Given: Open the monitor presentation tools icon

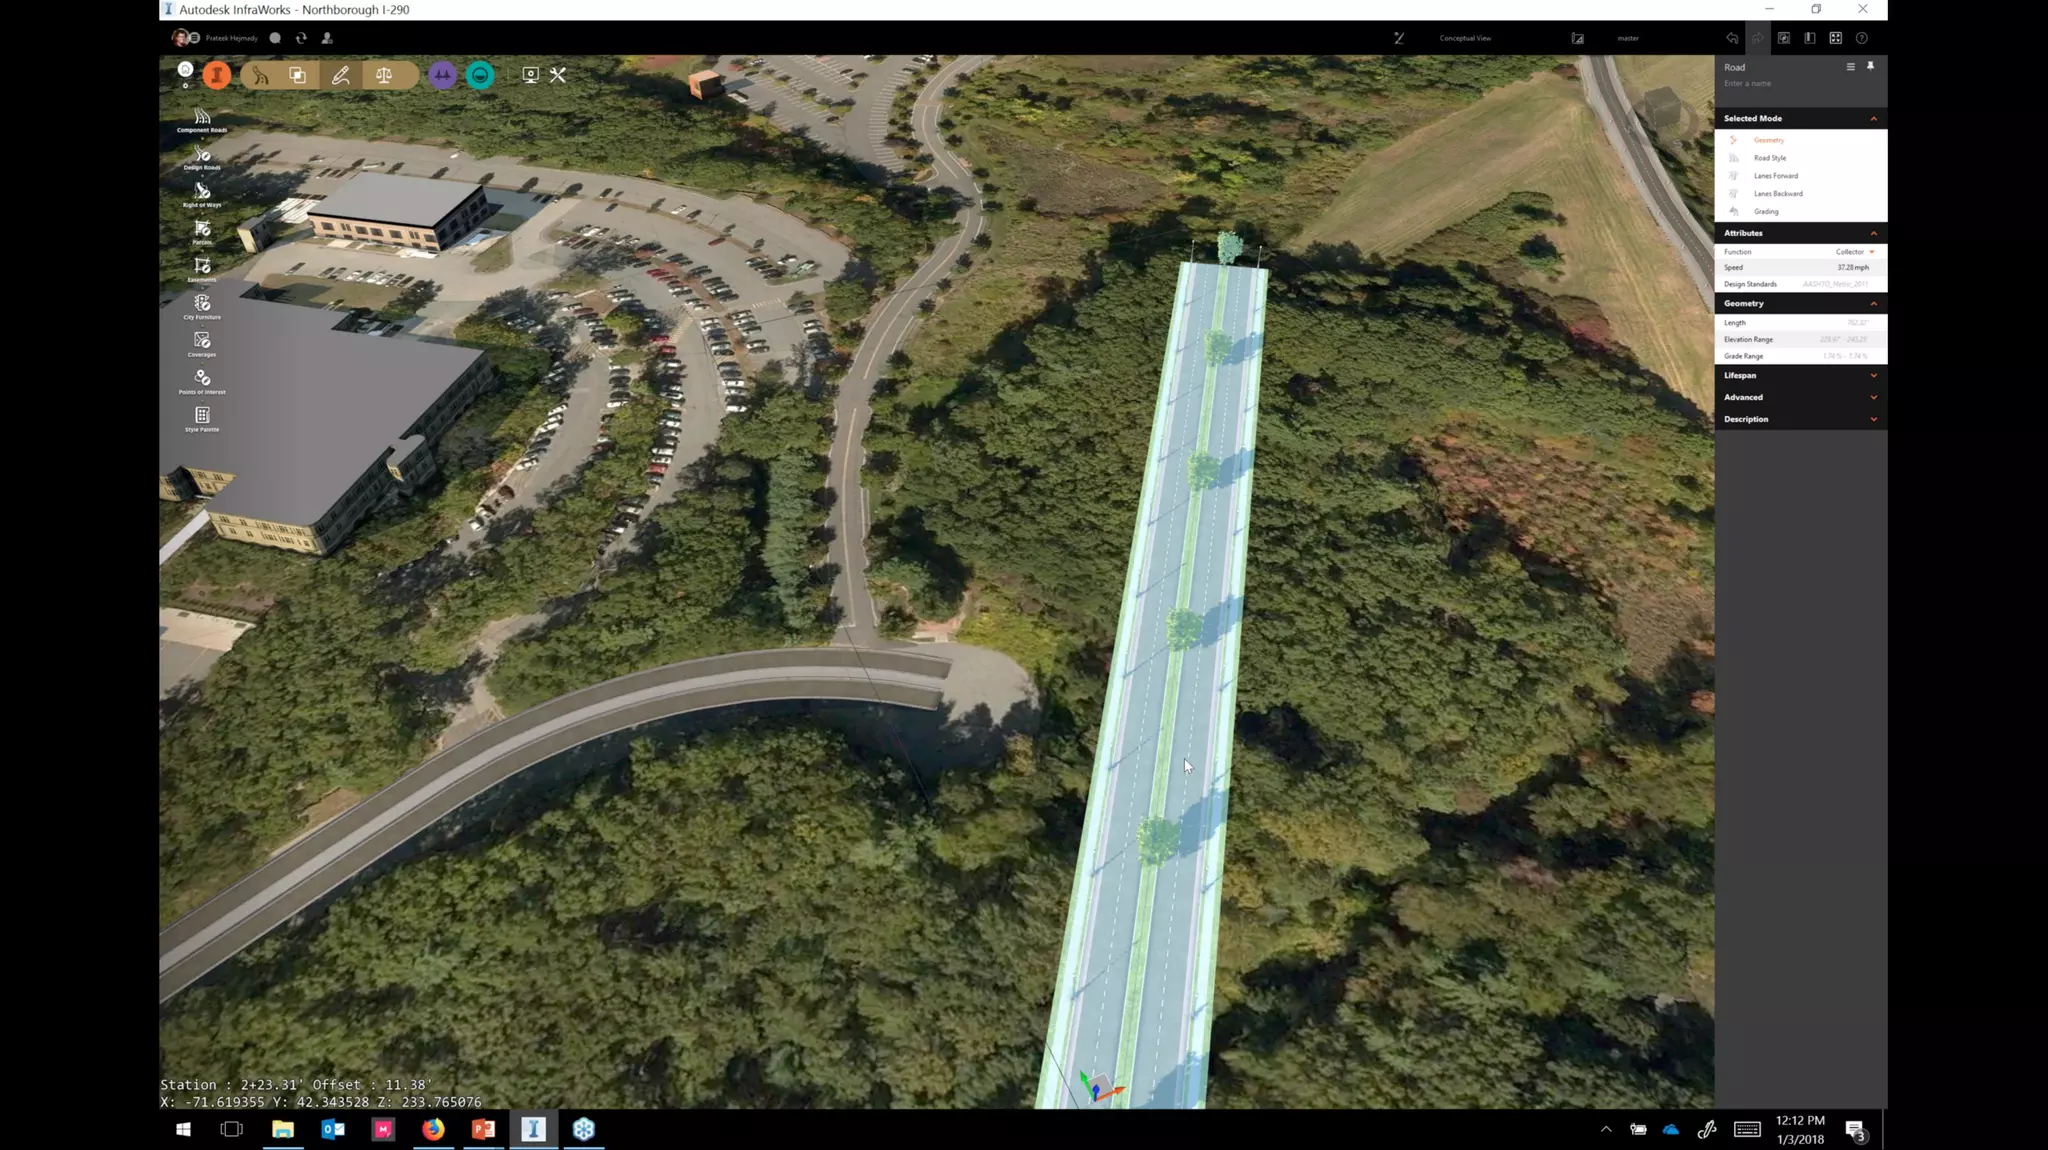Looking at the screenshot, I should [530, 75].
